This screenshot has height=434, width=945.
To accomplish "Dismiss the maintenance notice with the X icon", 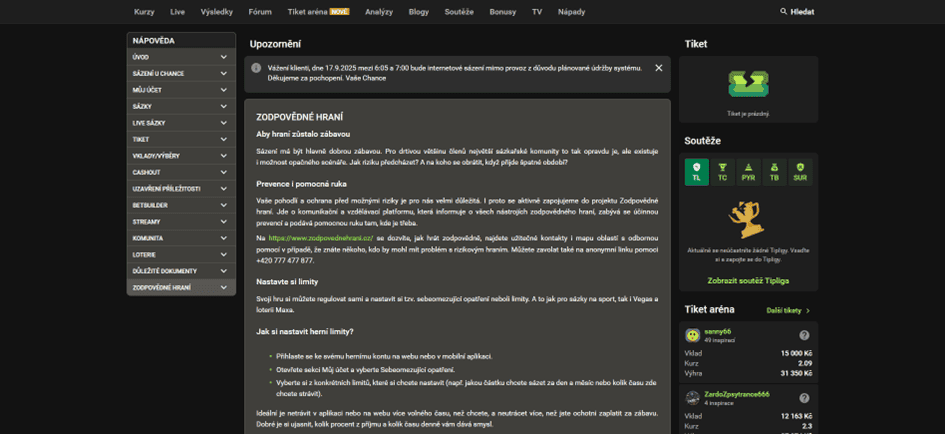I will pyautogui.click(x=659, y=68).
